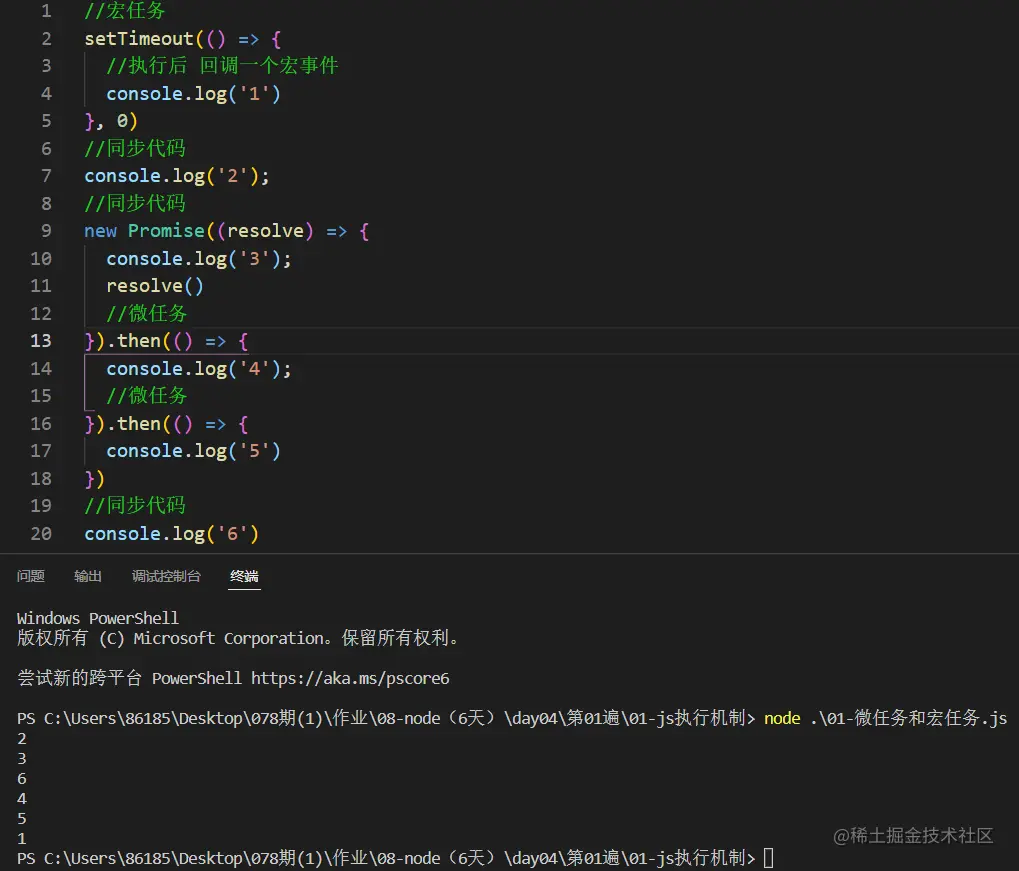Click the https://aka.ms/pscore6 link in terminal
Screen dimensions: 1019x871
point(350,679)
